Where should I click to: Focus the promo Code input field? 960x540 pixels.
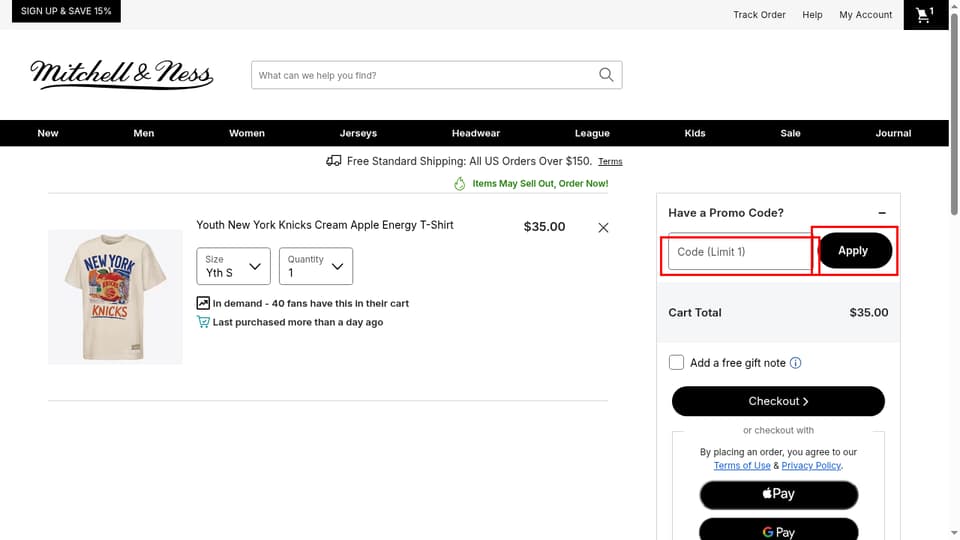point(740,252)
